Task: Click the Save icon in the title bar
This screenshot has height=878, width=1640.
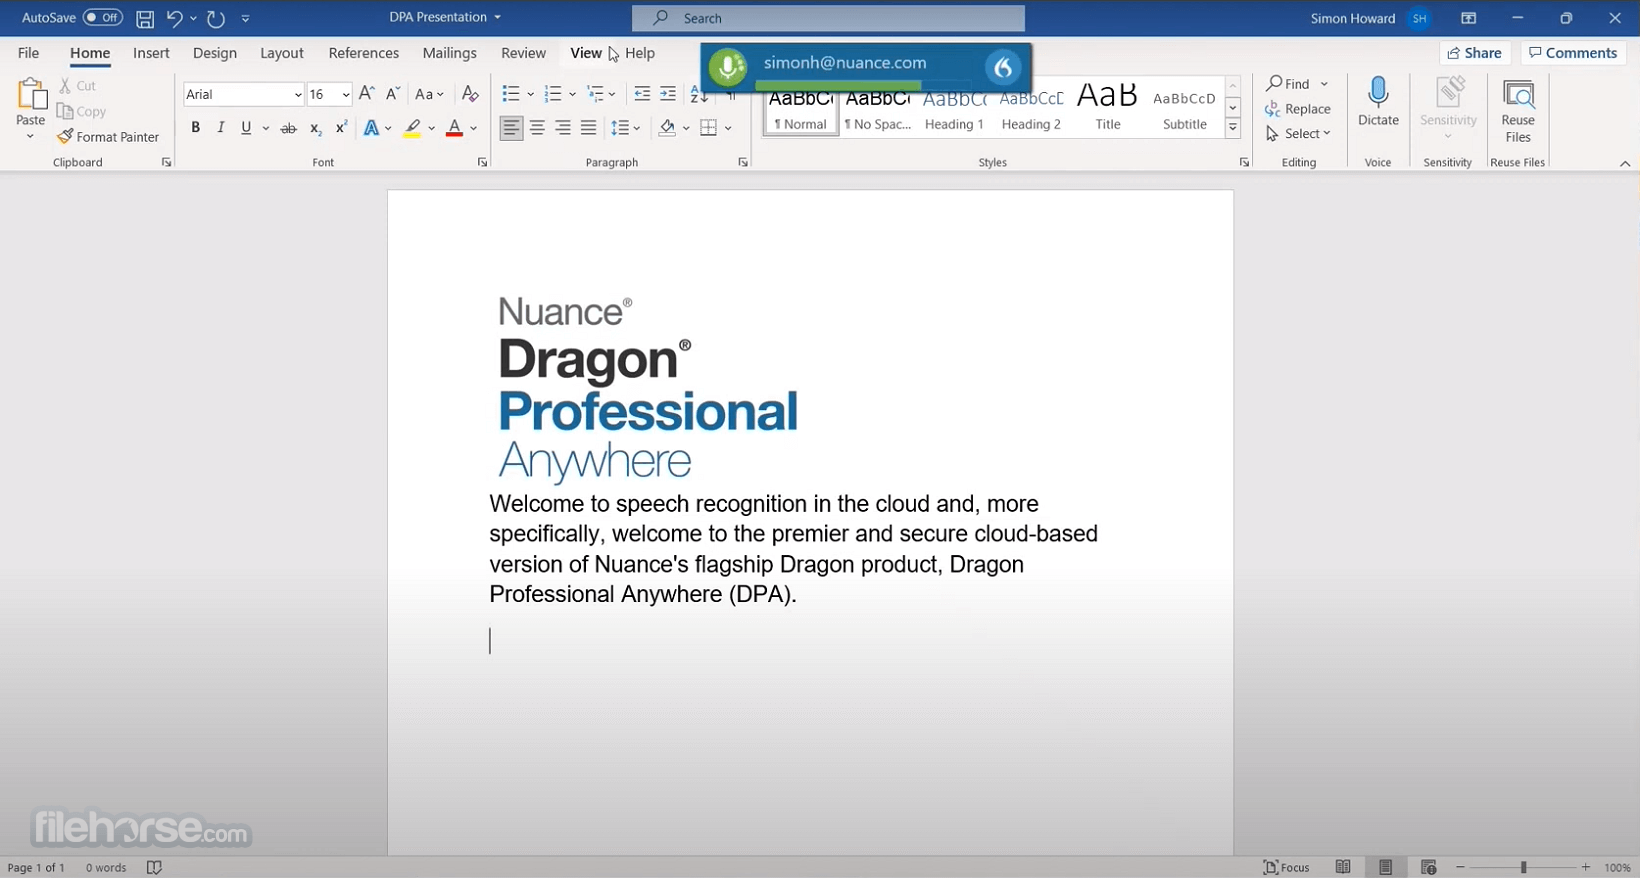Action: point(145,18)
